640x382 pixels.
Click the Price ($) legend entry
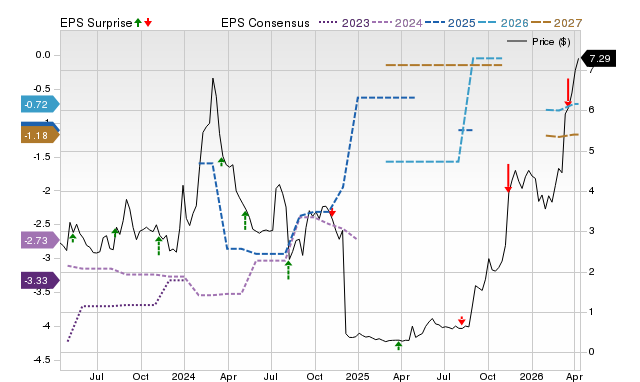(x=539, y=42)
